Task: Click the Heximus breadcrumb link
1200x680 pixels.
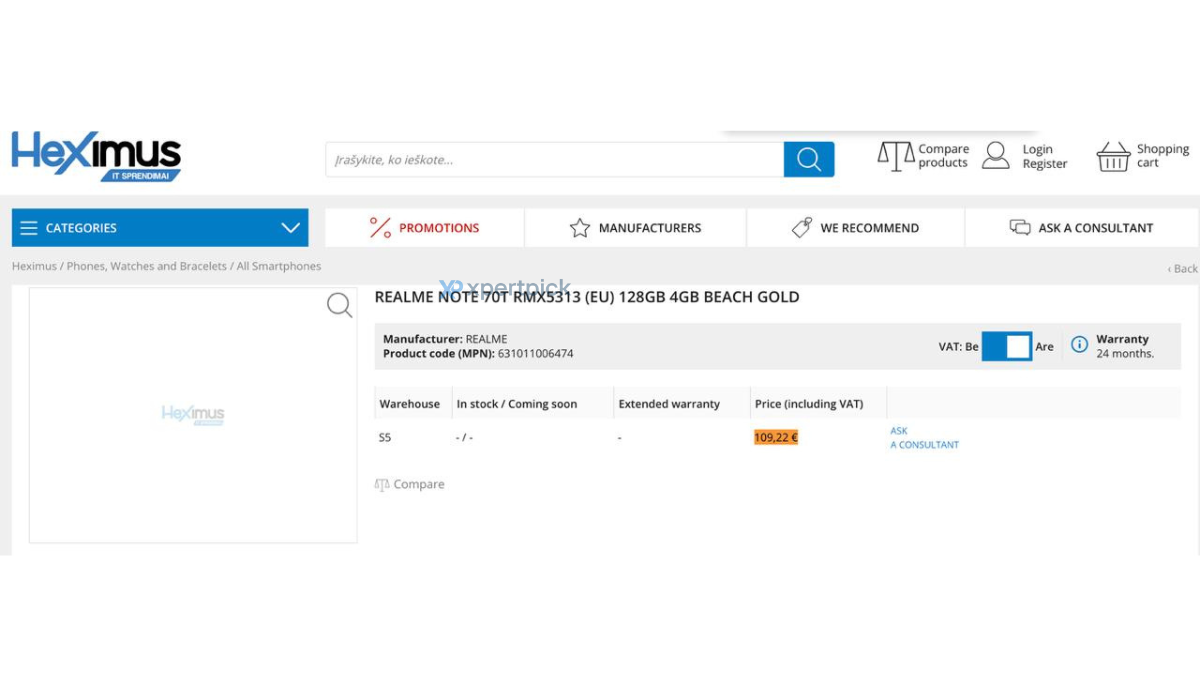Action: coord(34,266)
